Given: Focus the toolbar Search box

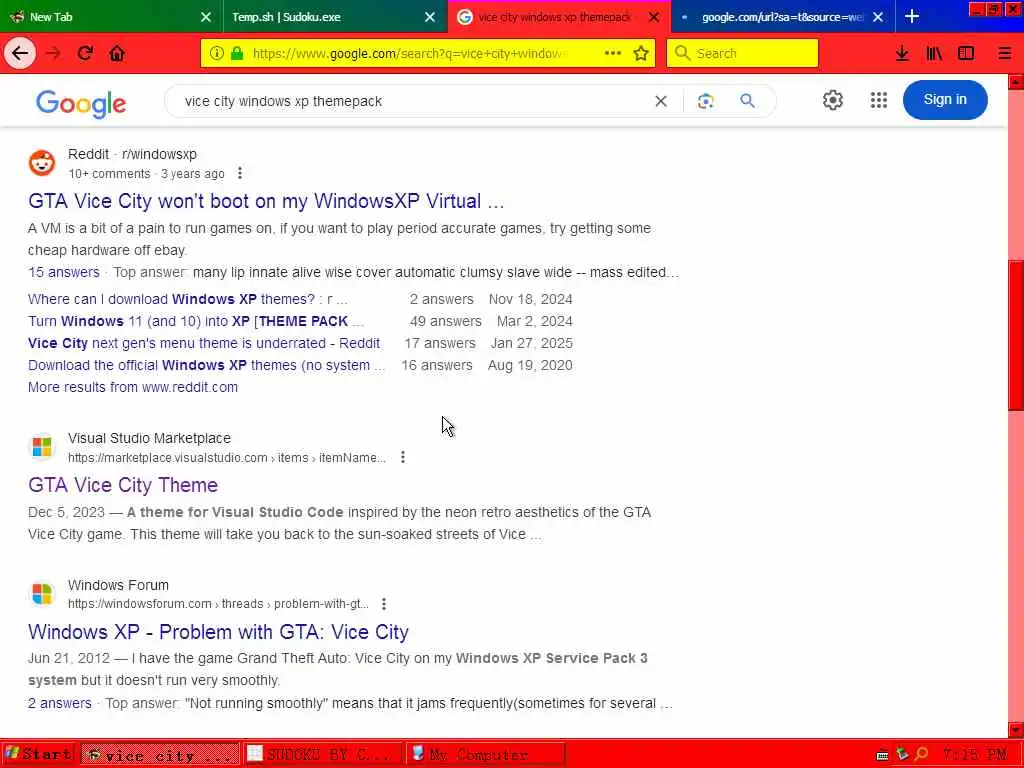Looking at the screenshot, I should click(743, 53).
